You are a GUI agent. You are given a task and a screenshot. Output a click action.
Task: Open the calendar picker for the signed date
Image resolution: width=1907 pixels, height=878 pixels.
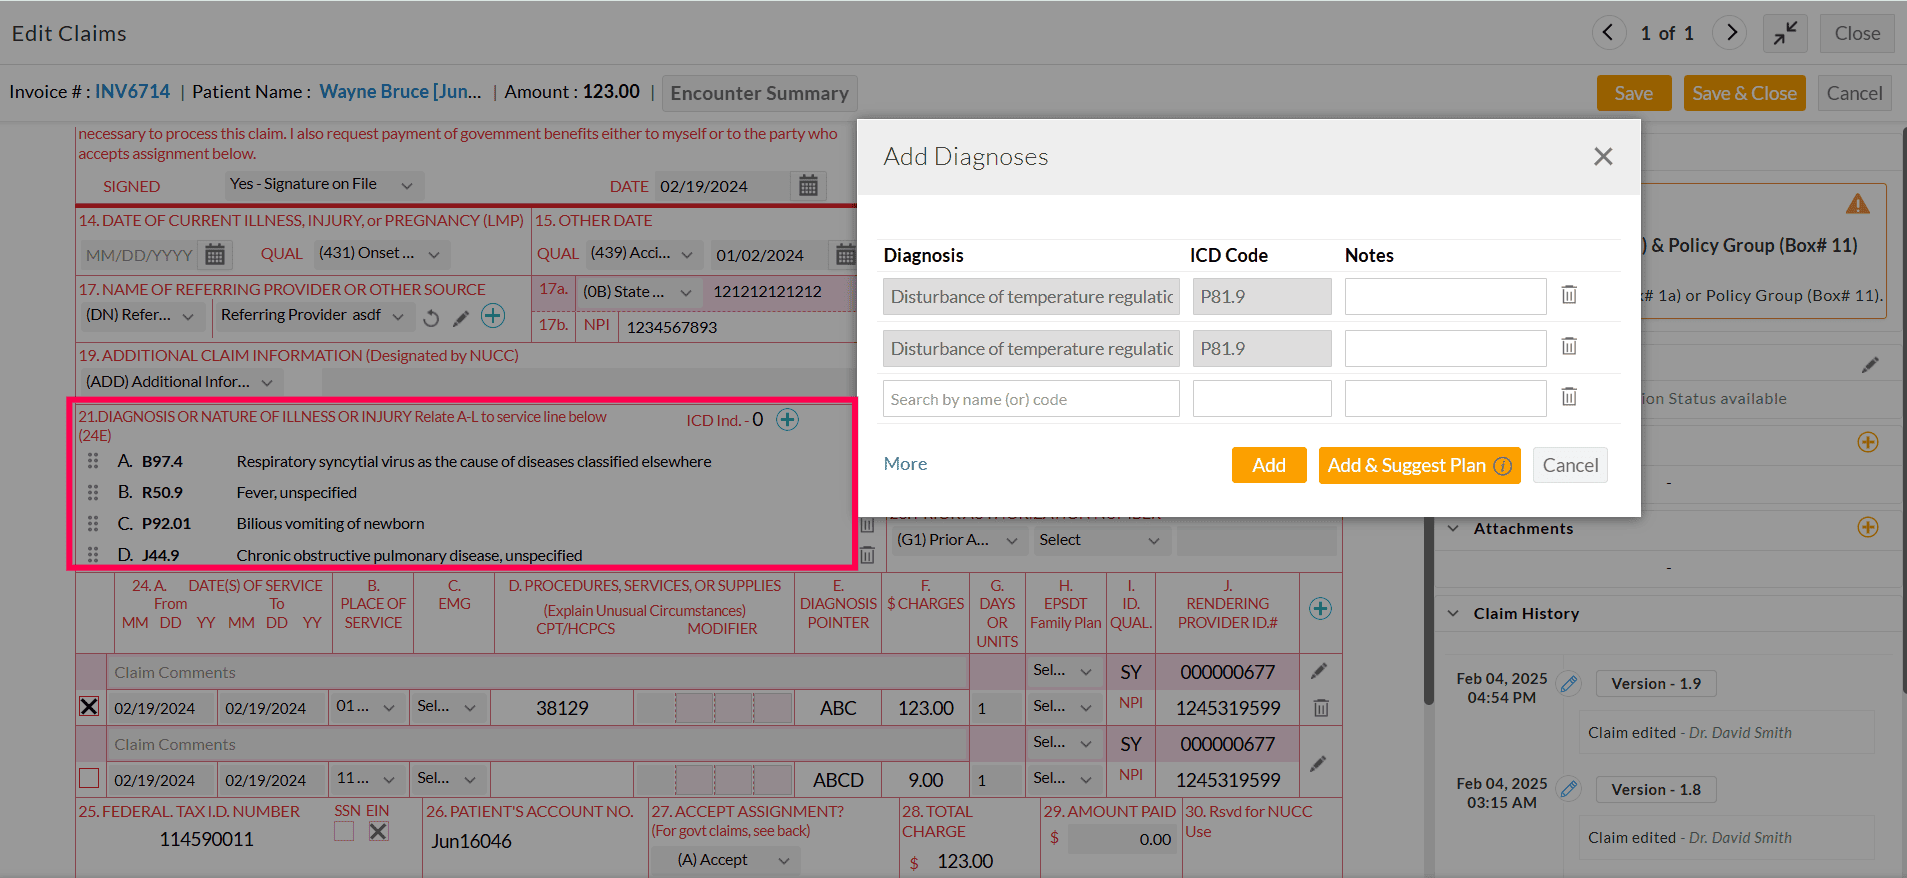(808, 186)
